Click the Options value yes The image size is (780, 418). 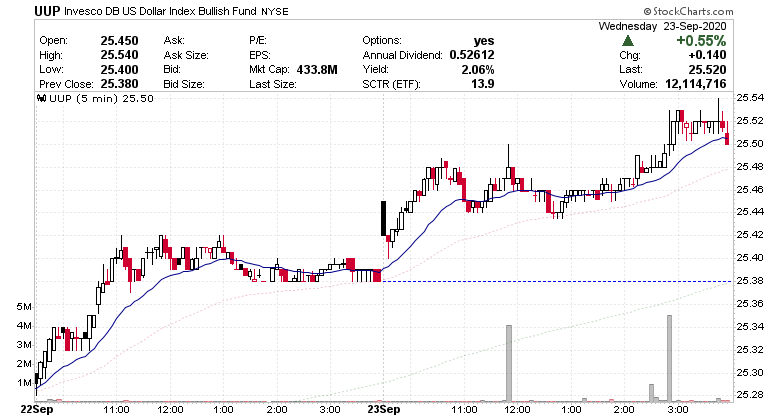tap(484, 40)
